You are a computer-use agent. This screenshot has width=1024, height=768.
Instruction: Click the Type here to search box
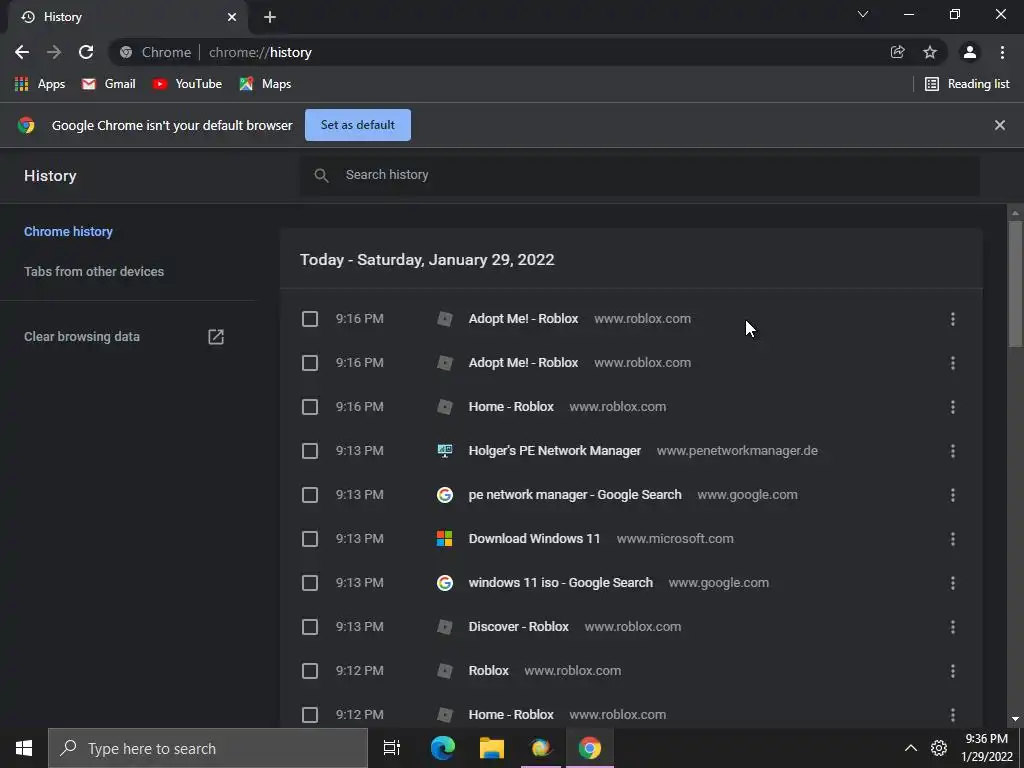click(x=208, y=748)
